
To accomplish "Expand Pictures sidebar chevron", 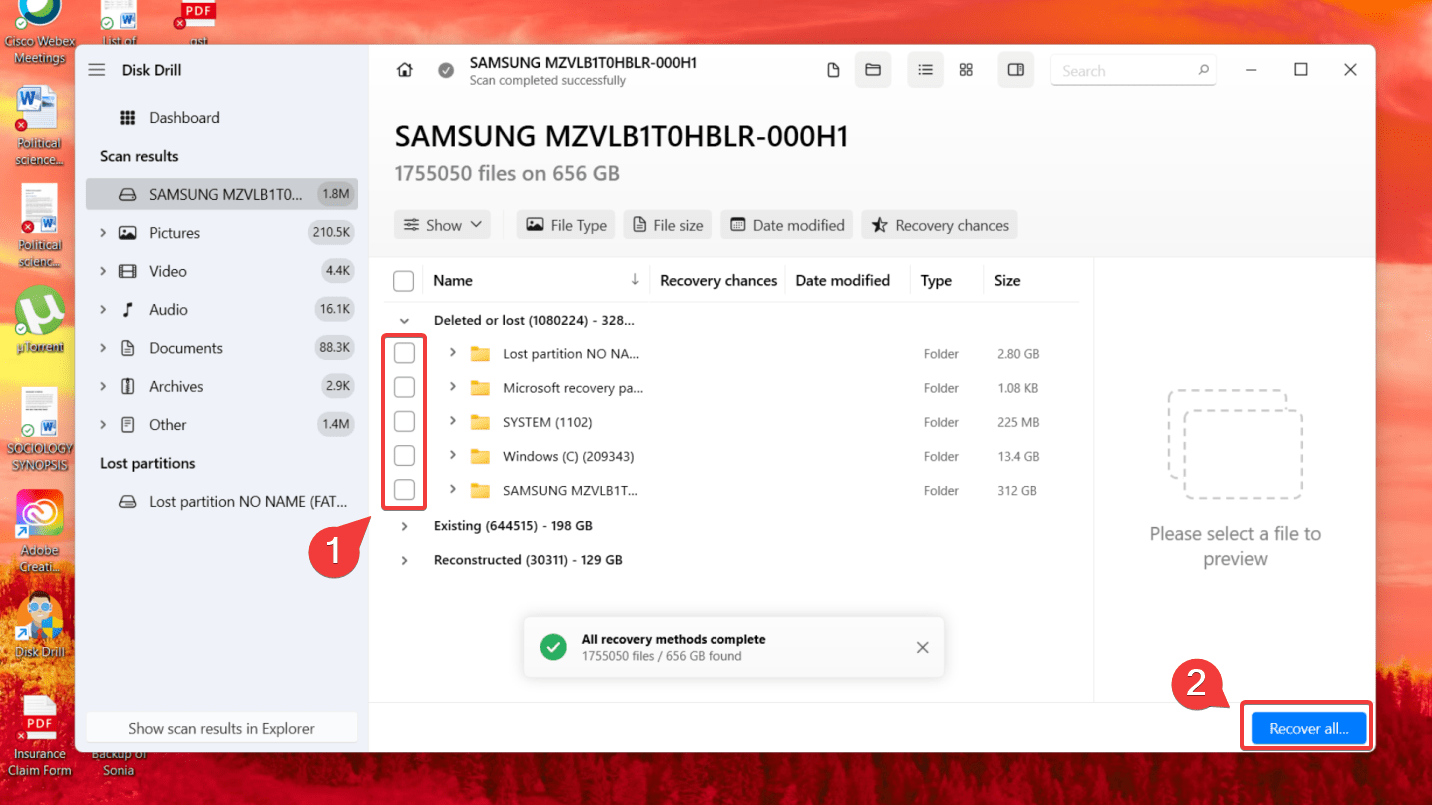I will click(103, 233).
